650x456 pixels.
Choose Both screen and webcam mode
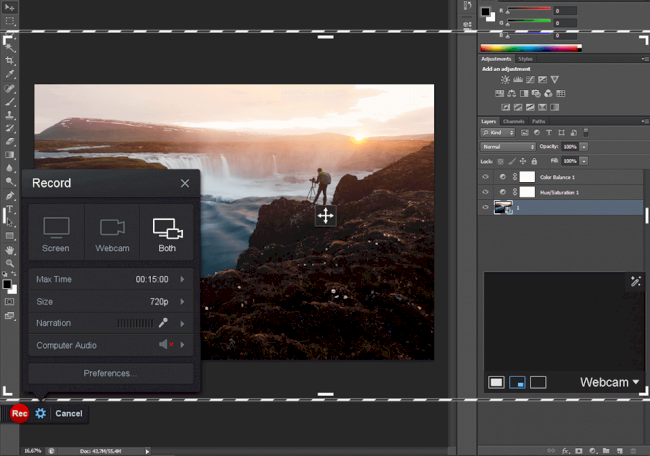[x=166, y=233]
